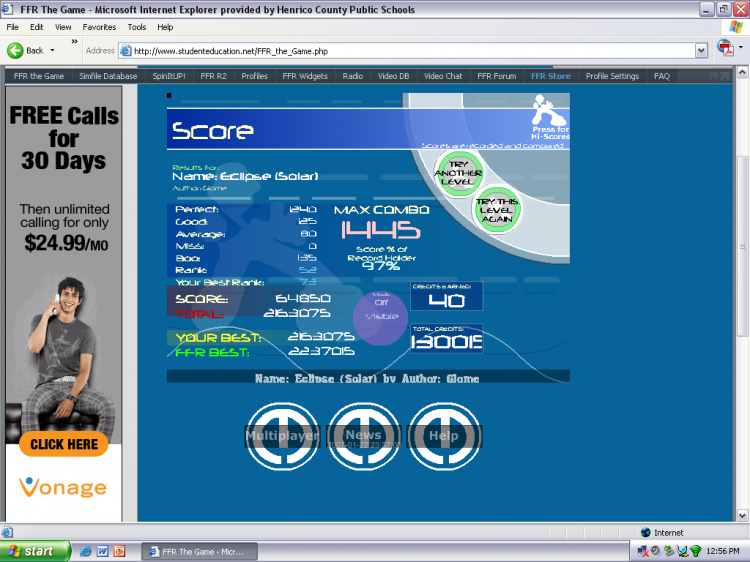
Task: Click the address URL field
Action: (x=413, y=51)
